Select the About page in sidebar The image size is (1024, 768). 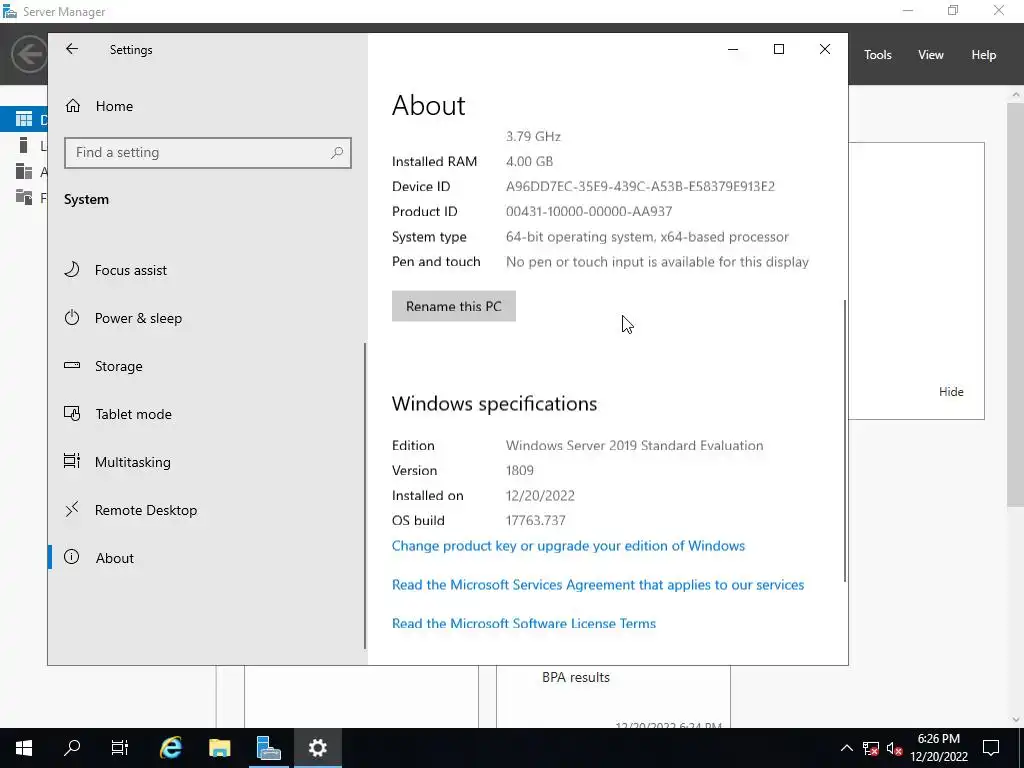click(x=99, y=558)
